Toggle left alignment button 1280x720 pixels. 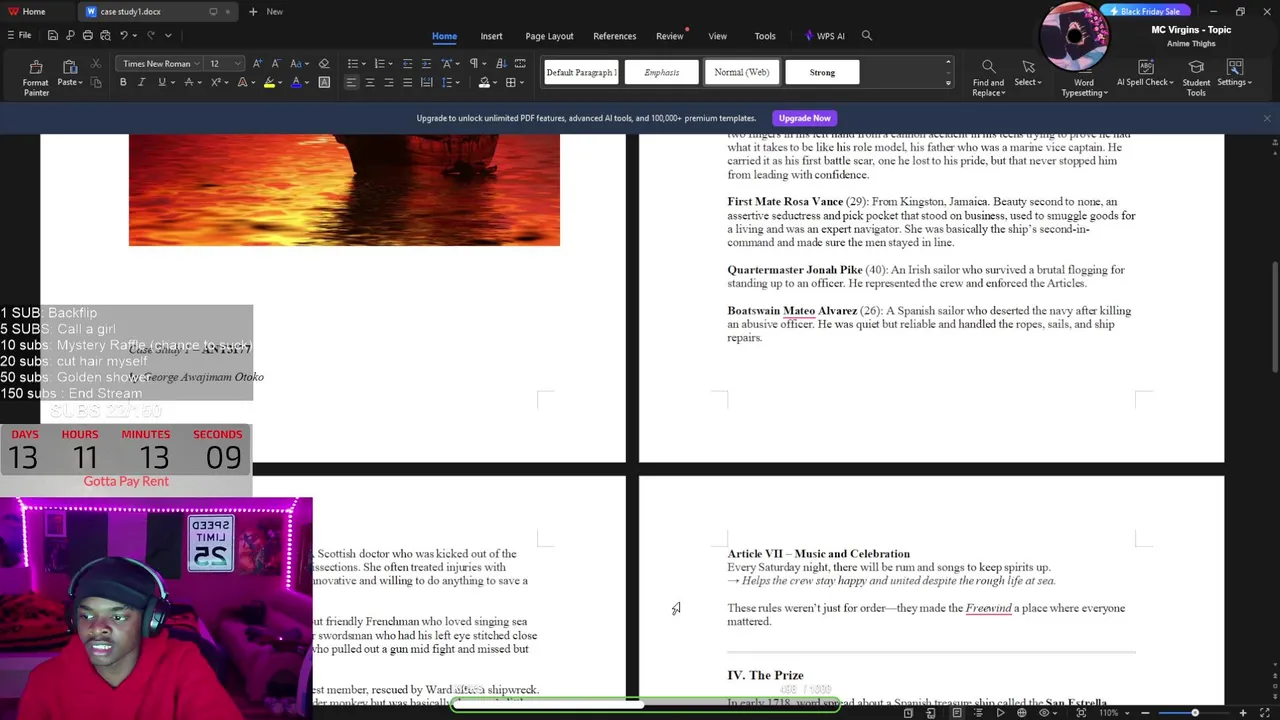351,82
